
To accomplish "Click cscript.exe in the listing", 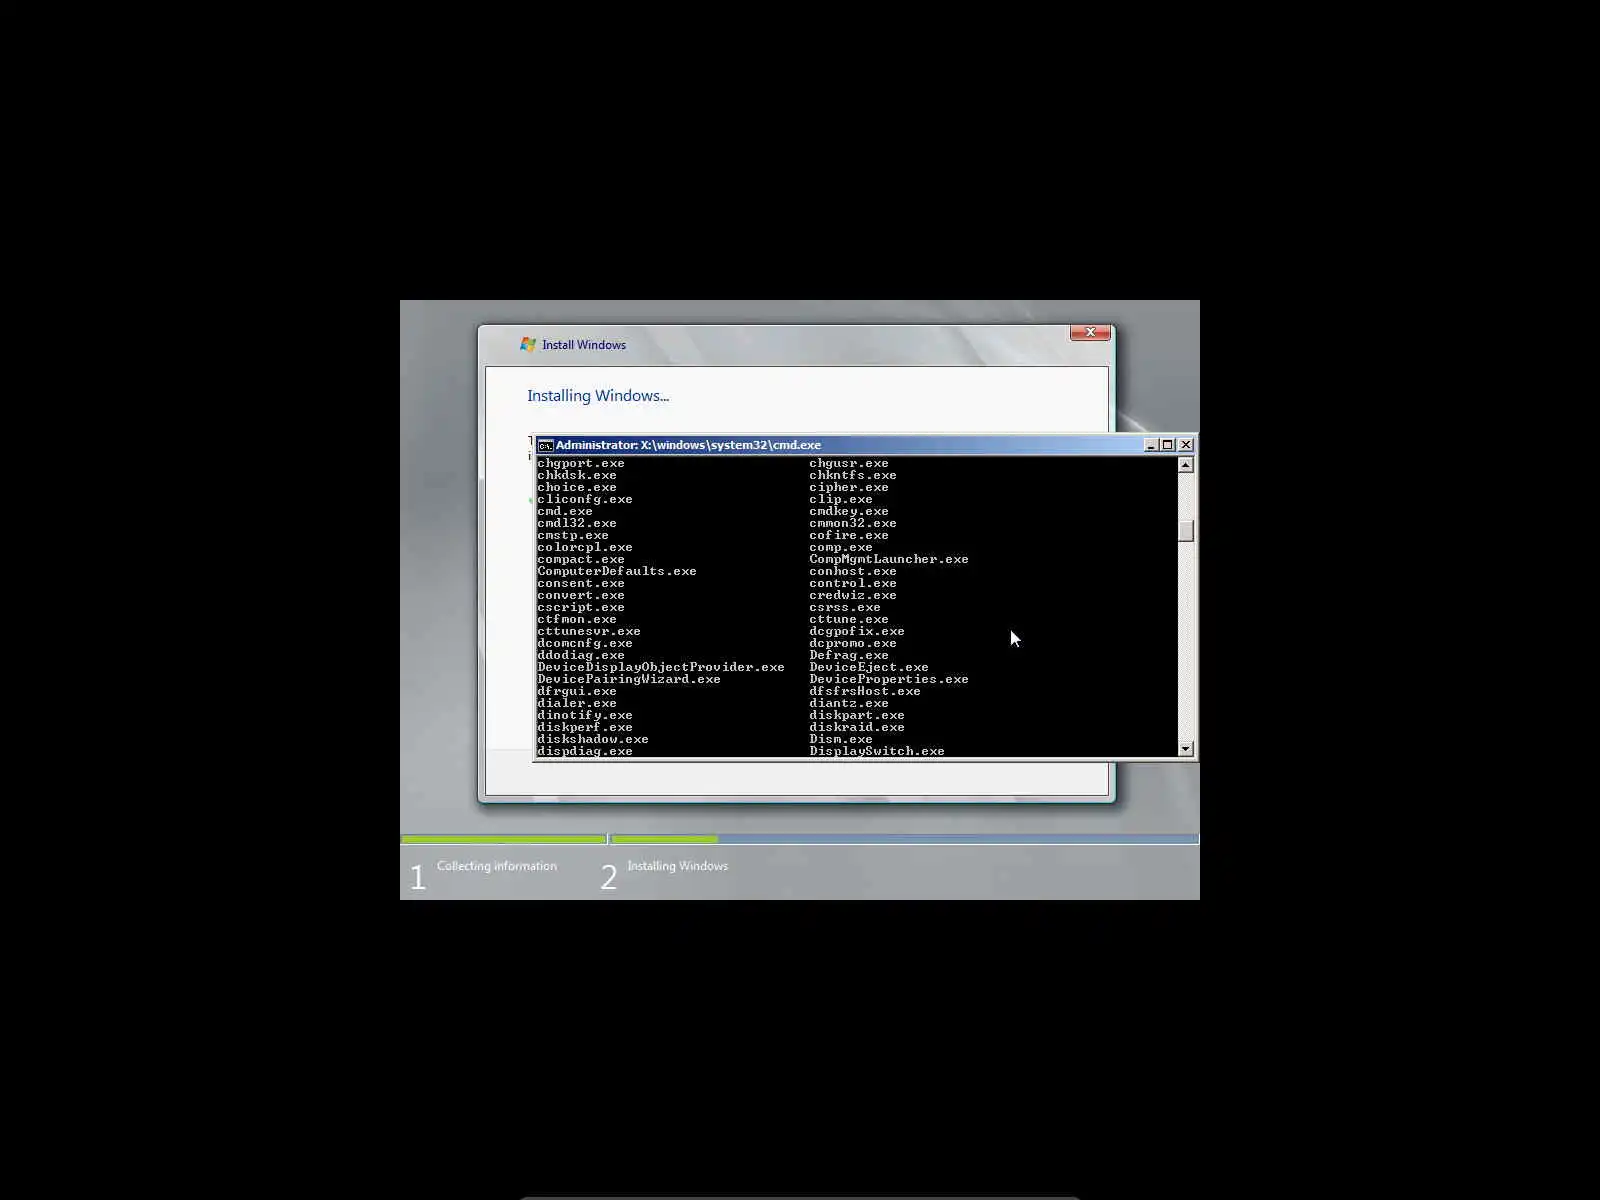I will [x=581, y=607].
